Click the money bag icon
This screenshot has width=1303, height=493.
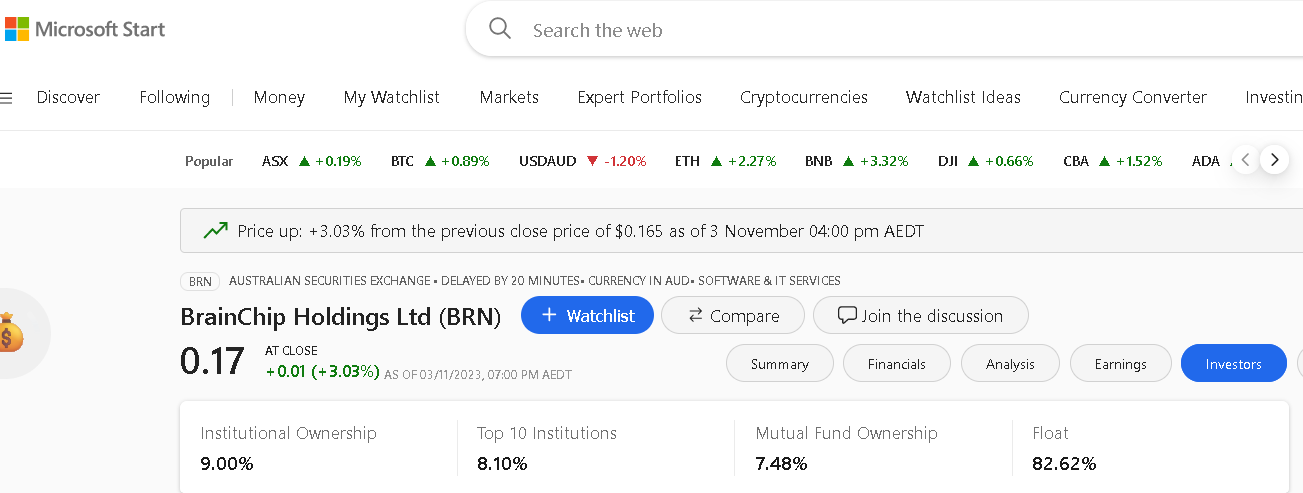coord(10,332)
